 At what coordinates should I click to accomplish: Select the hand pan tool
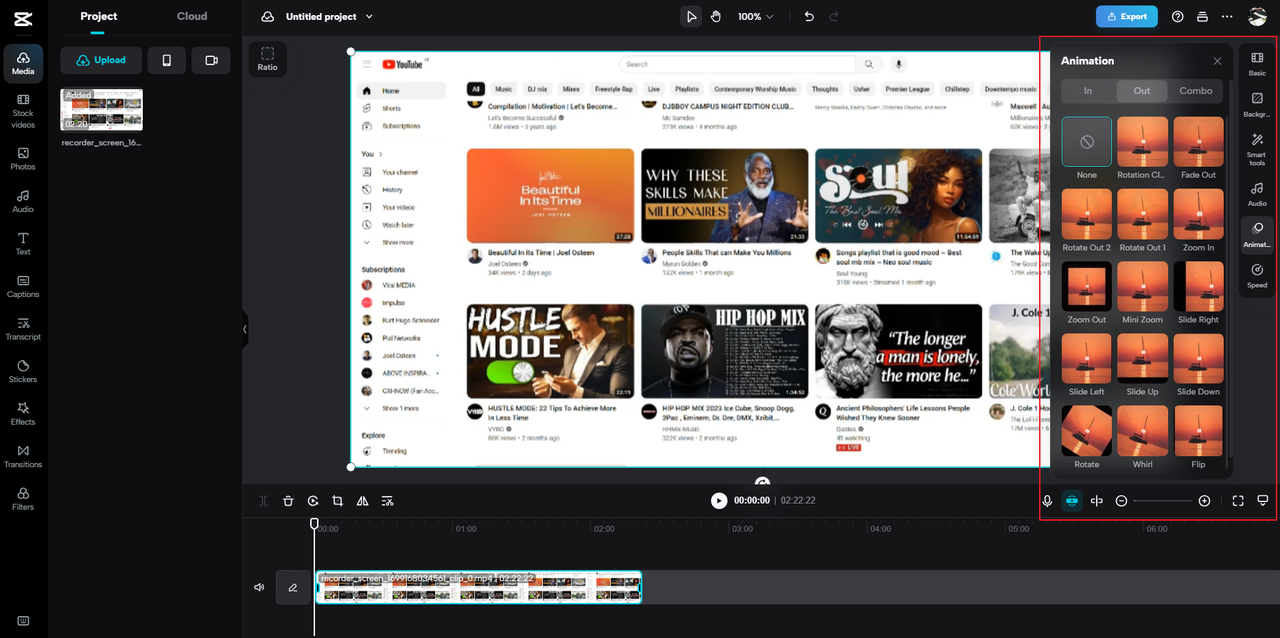(x=716, y=16)
